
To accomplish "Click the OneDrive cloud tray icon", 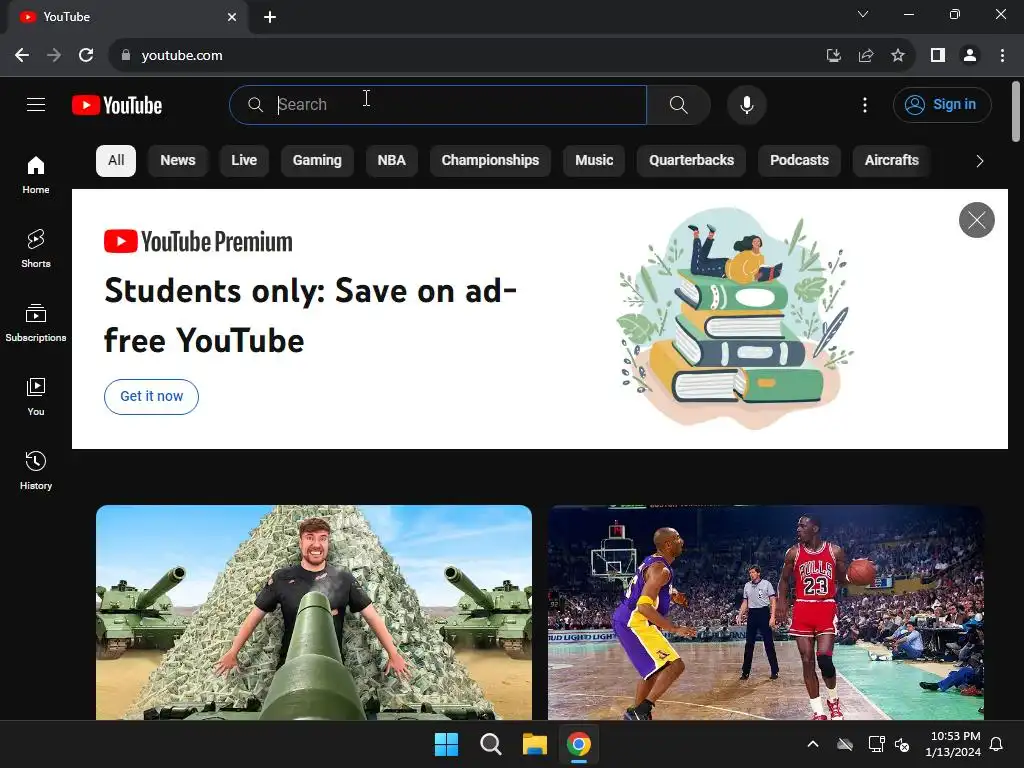I will pos(845,744).
